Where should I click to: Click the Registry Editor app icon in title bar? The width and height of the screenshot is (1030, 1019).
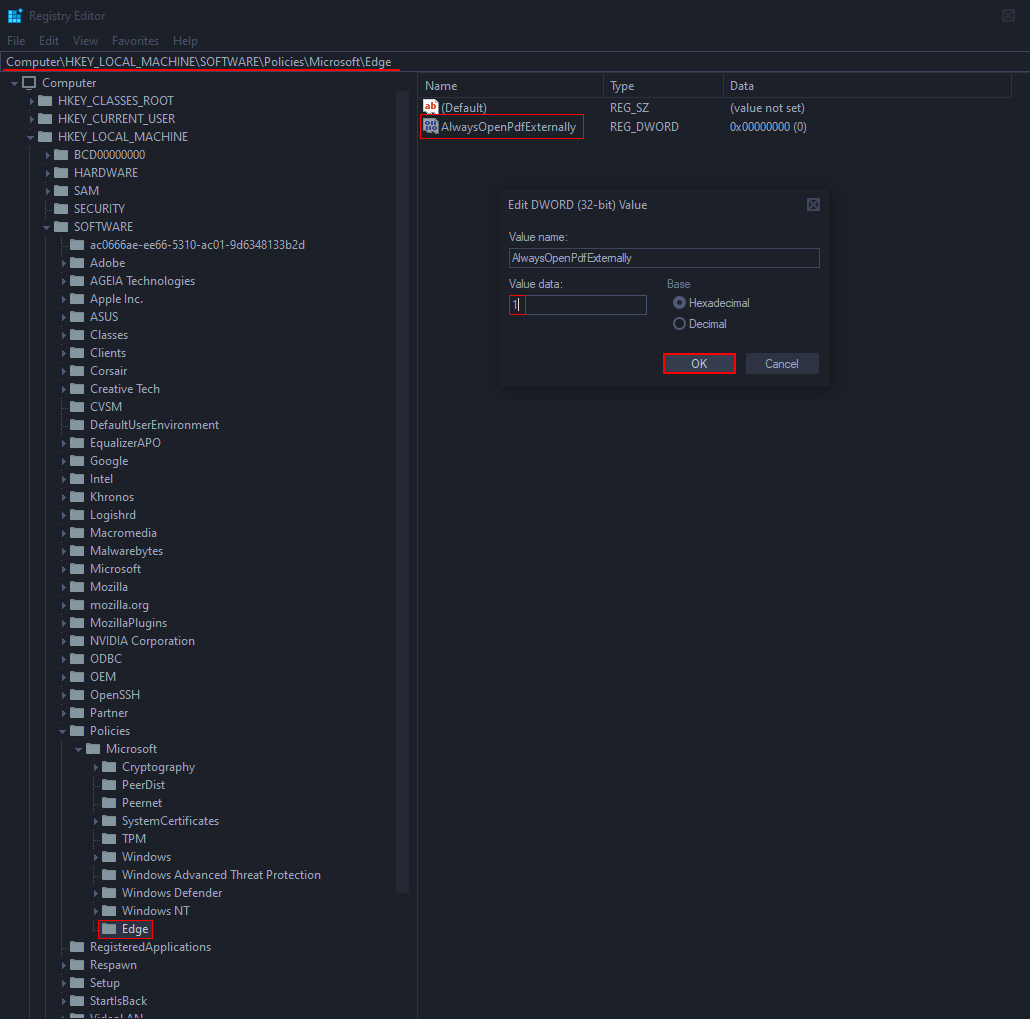click(x=14, y=15)
